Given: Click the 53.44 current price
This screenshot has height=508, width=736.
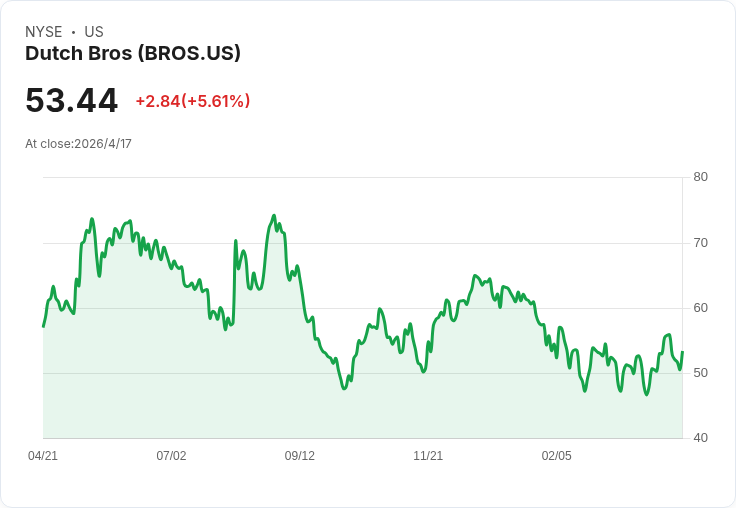Looking at the screenshot, I should 71,100.
